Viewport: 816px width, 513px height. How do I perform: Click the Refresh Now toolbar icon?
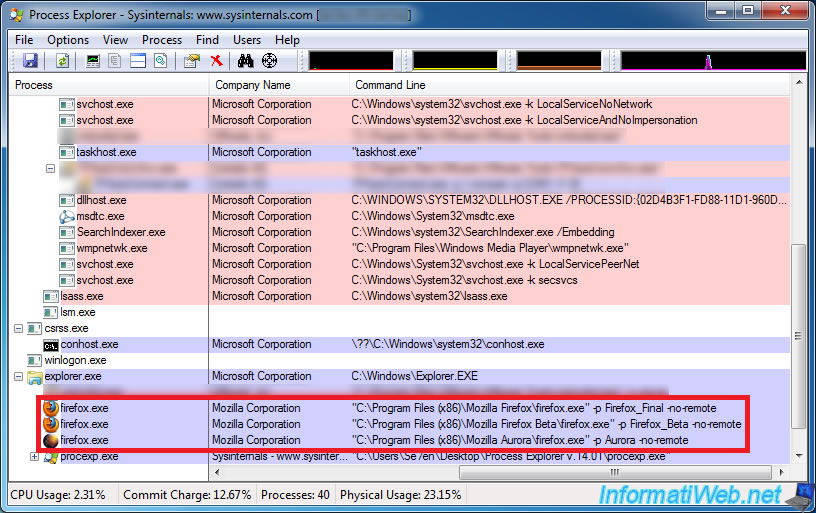coord(62,61)
